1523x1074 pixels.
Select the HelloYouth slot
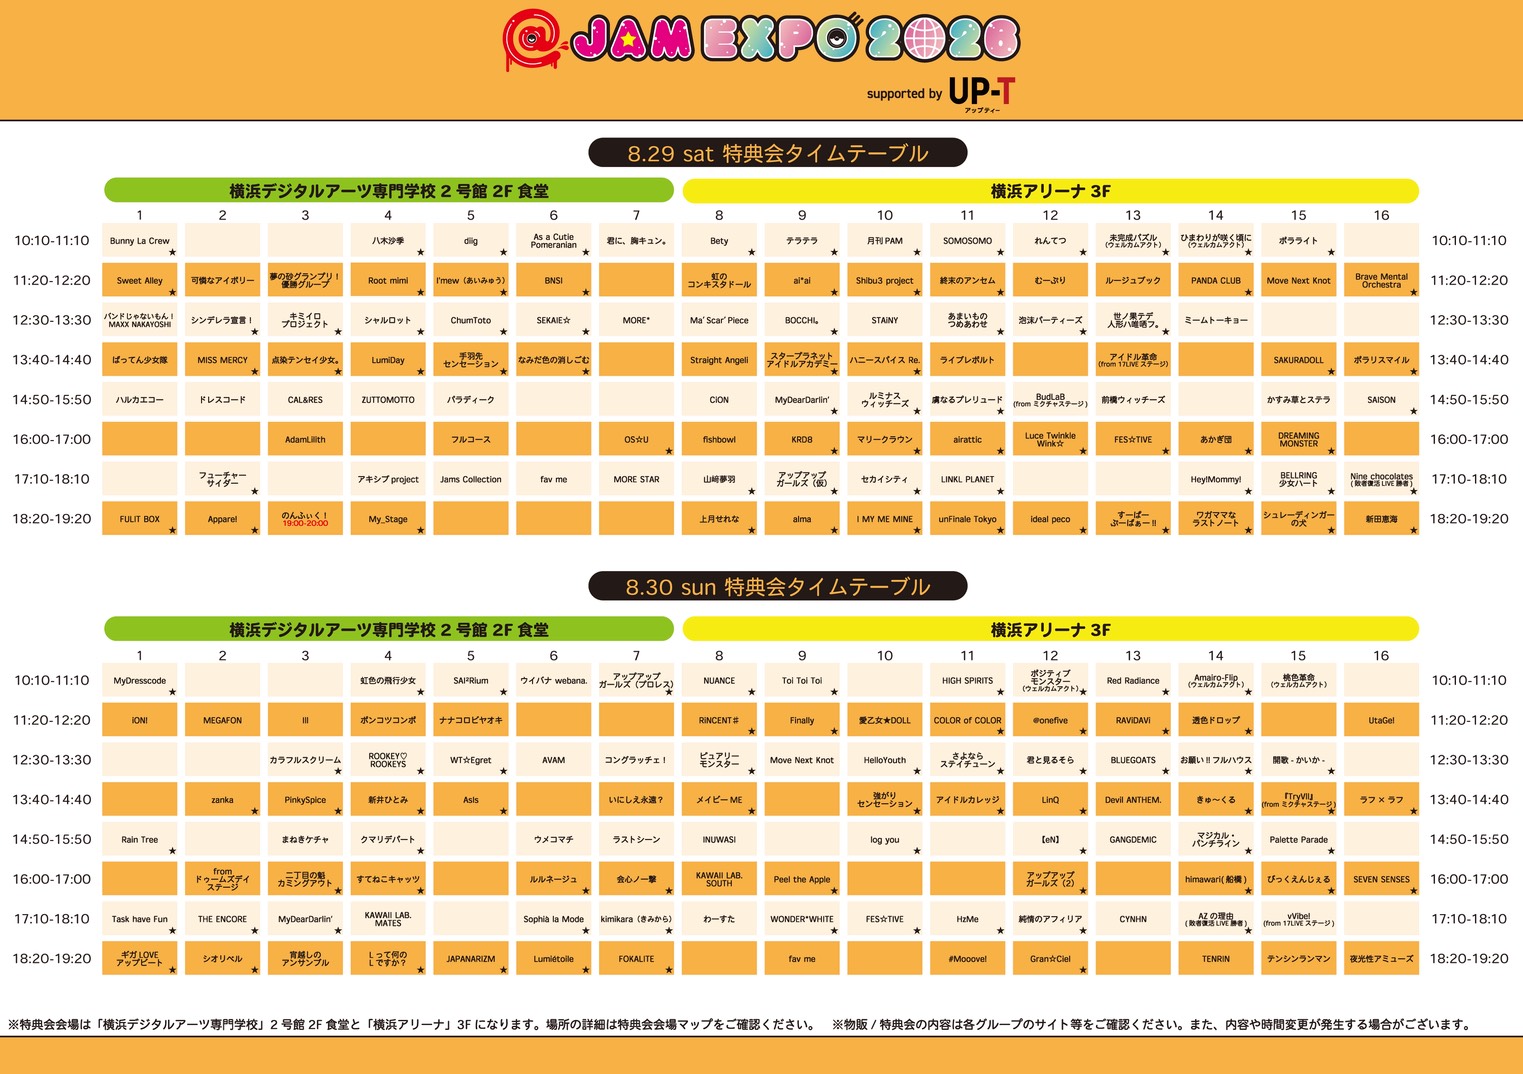(885, 760)
